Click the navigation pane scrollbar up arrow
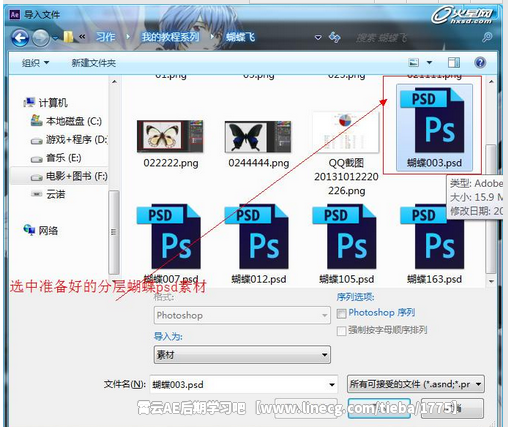Viewport: 508px width, 427px height. (x=114, y=82)
